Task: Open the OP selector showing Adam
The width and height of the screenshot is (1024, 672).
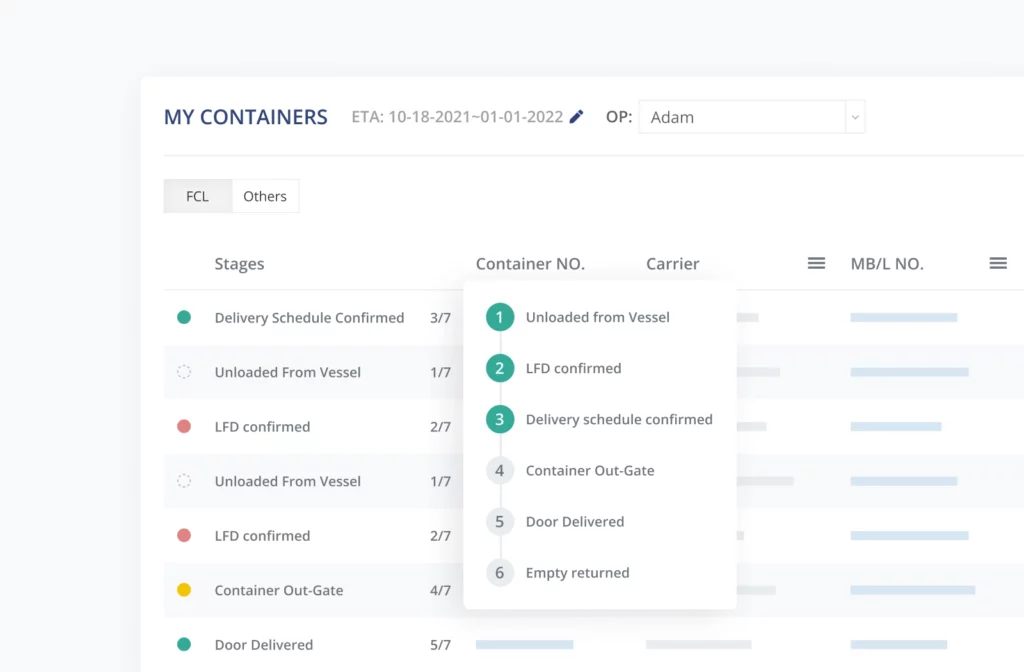Action: pyautogui.click(x=742, y=117)
